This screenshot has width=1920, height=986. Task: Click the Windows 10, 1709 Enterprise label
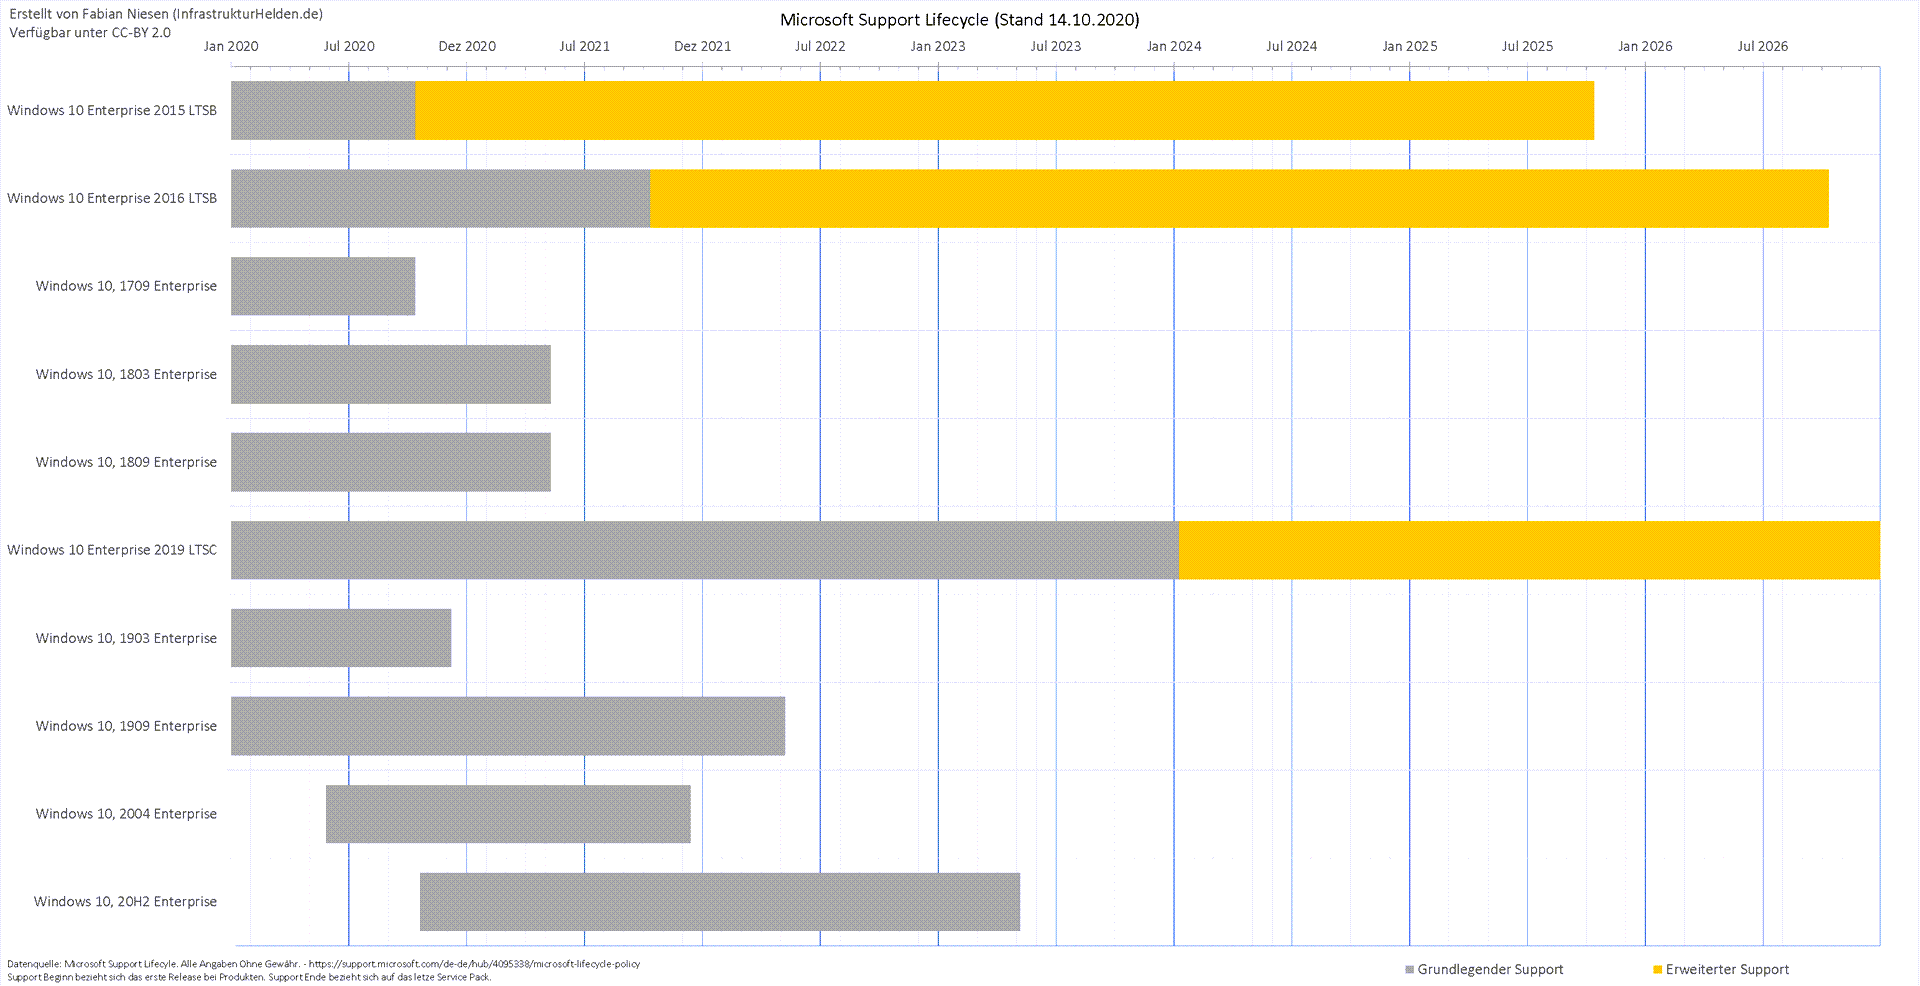126,287
